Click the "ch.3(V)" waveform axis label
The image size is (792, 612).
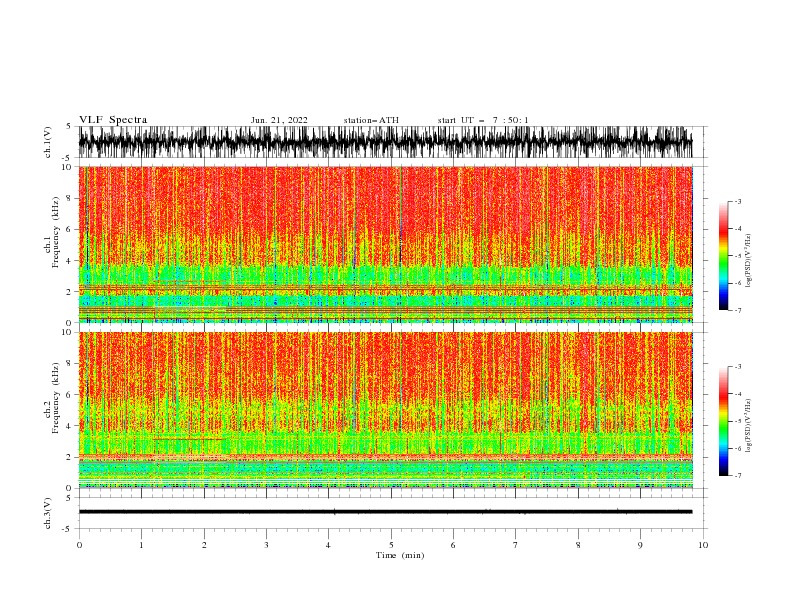(x=48, y=513)
